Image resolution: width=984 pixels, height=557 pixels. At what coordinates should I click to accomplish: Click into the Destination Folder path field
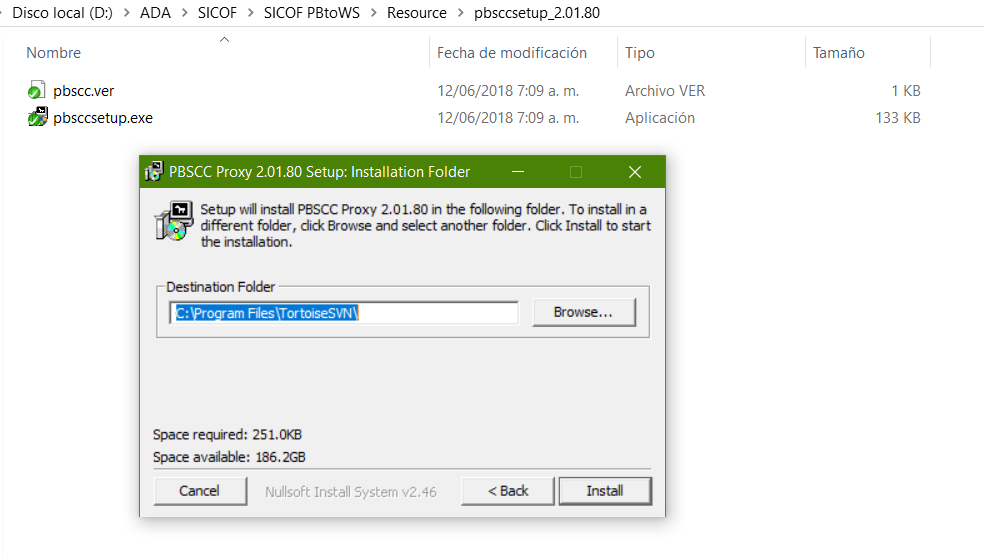(x=344, y=312)
